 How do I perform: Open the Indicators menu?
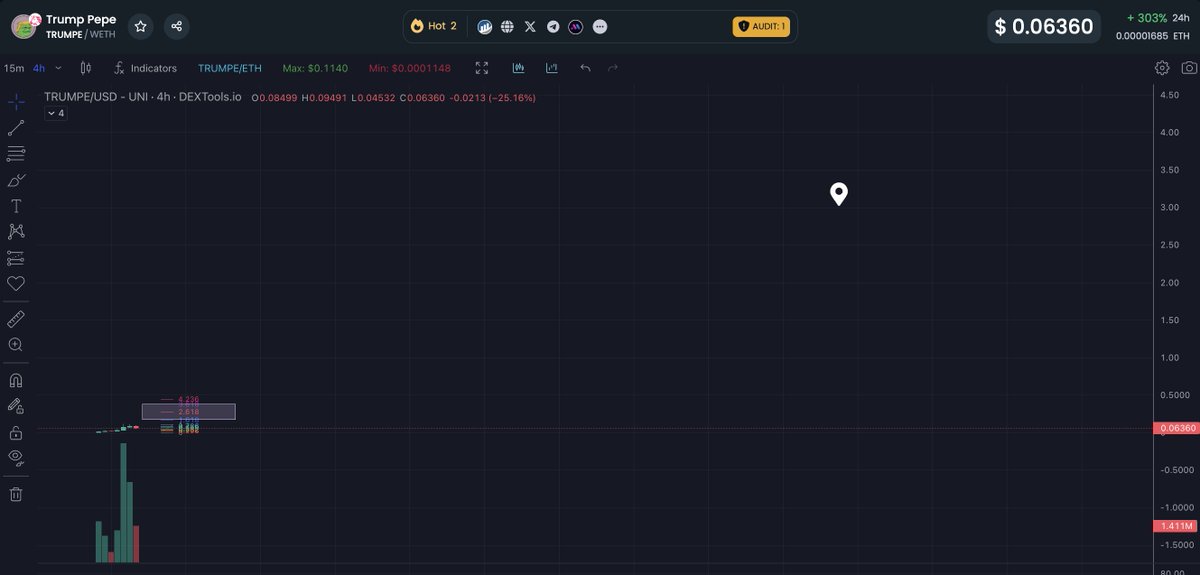point(146,68)
